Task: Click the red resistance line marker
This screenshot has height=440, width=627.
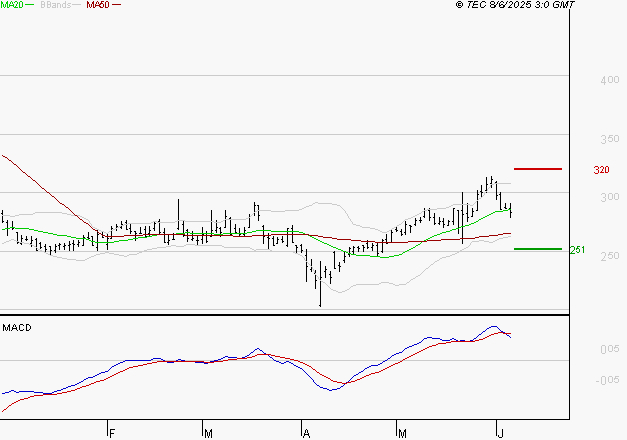Action: [x=537, y=169]
